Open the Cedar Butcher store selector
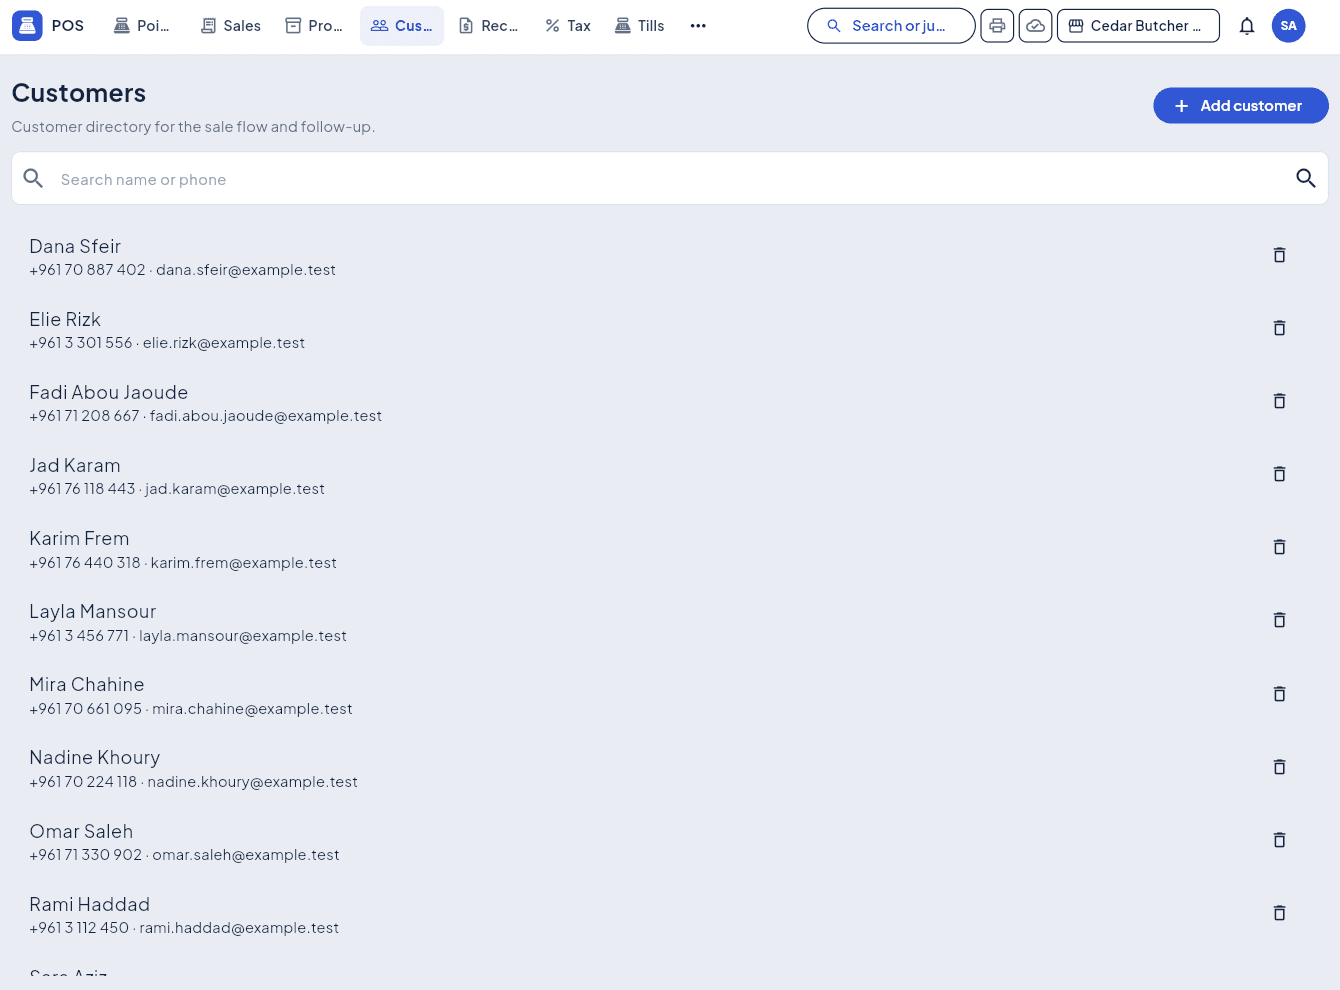 tap(1138, 26)
